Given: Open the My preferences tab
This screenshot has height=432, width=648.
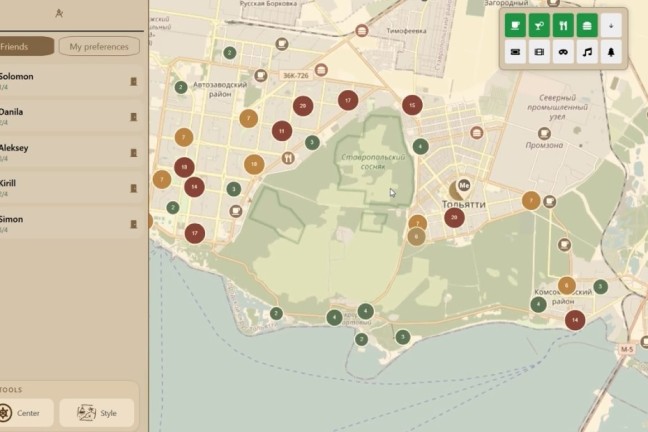Looking at the screenshot, I should (99, 46).
